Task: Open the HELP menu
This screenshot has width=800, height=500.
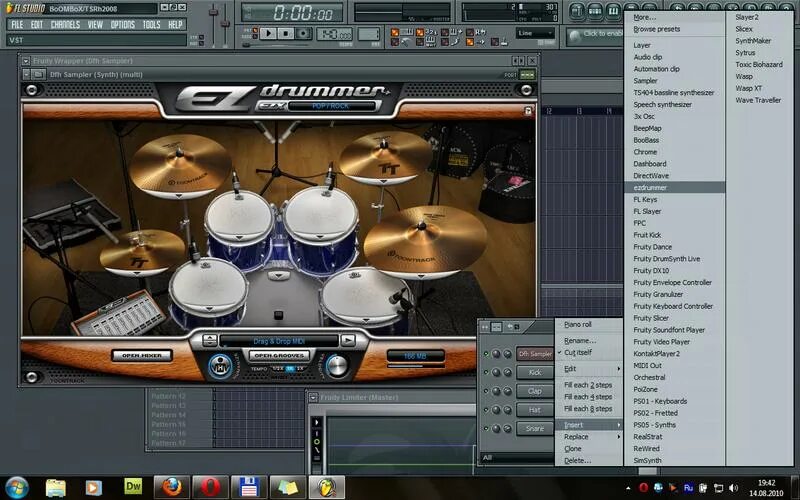Action: coord(175,24)
